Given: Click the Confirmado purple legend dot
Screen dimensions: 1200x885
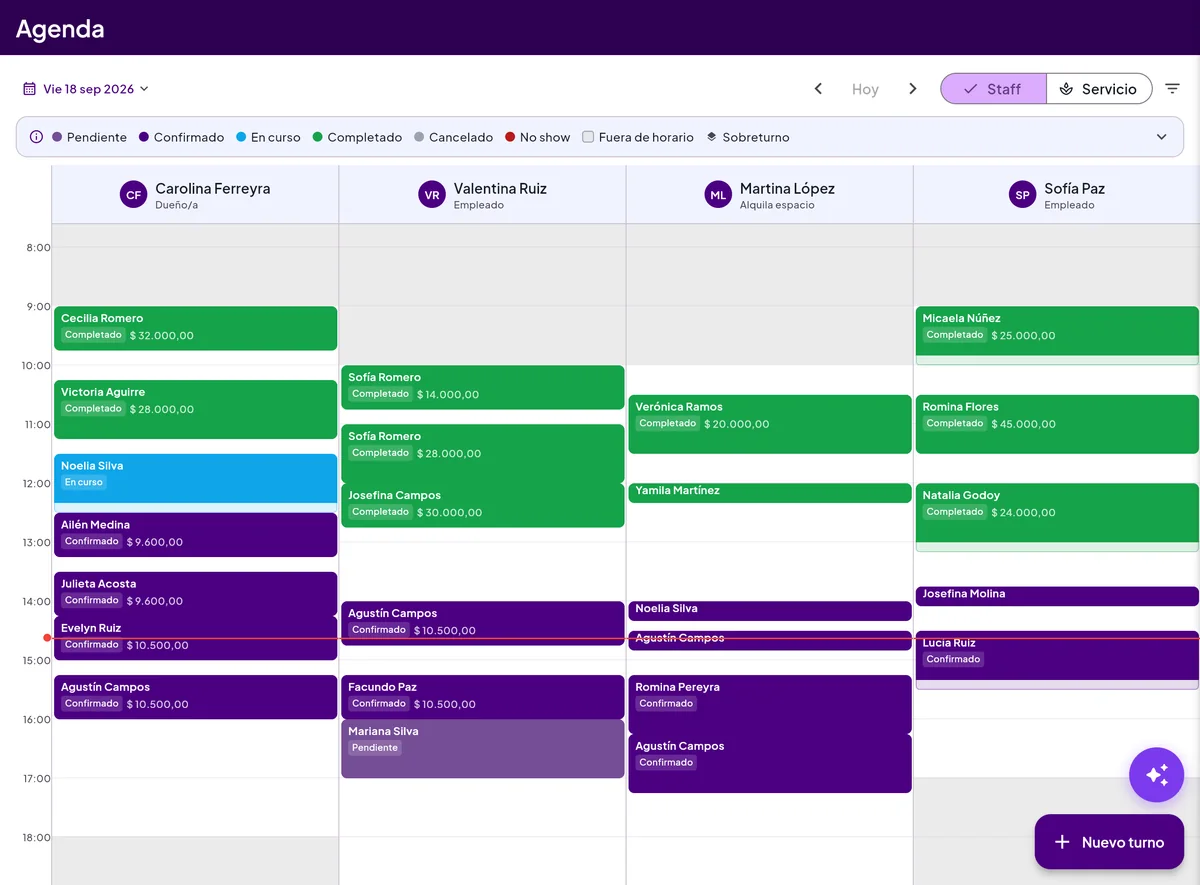Looking at the screenshot, I should 144,137.
